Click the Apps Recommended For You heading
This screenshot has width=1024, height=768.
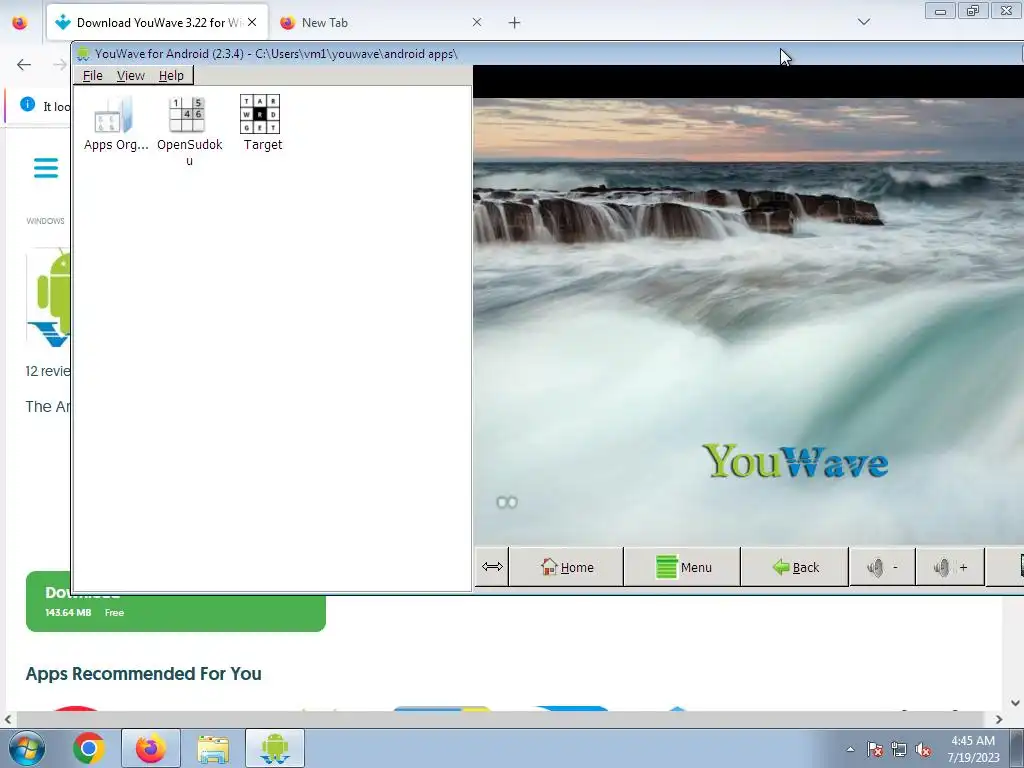pyautogui.click(x=144, y=673)
